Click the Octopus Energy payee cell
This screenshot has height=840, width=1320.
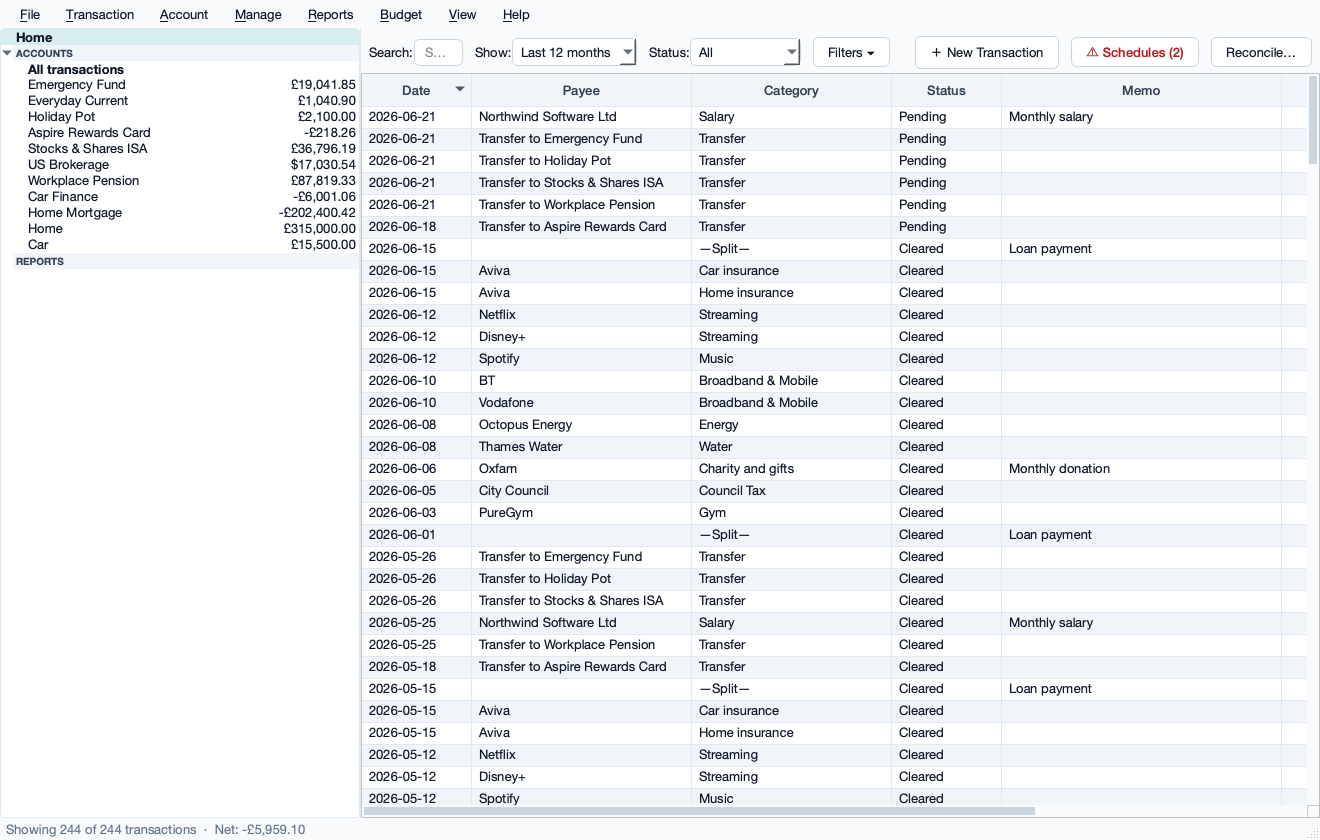[x=581, y=425]
